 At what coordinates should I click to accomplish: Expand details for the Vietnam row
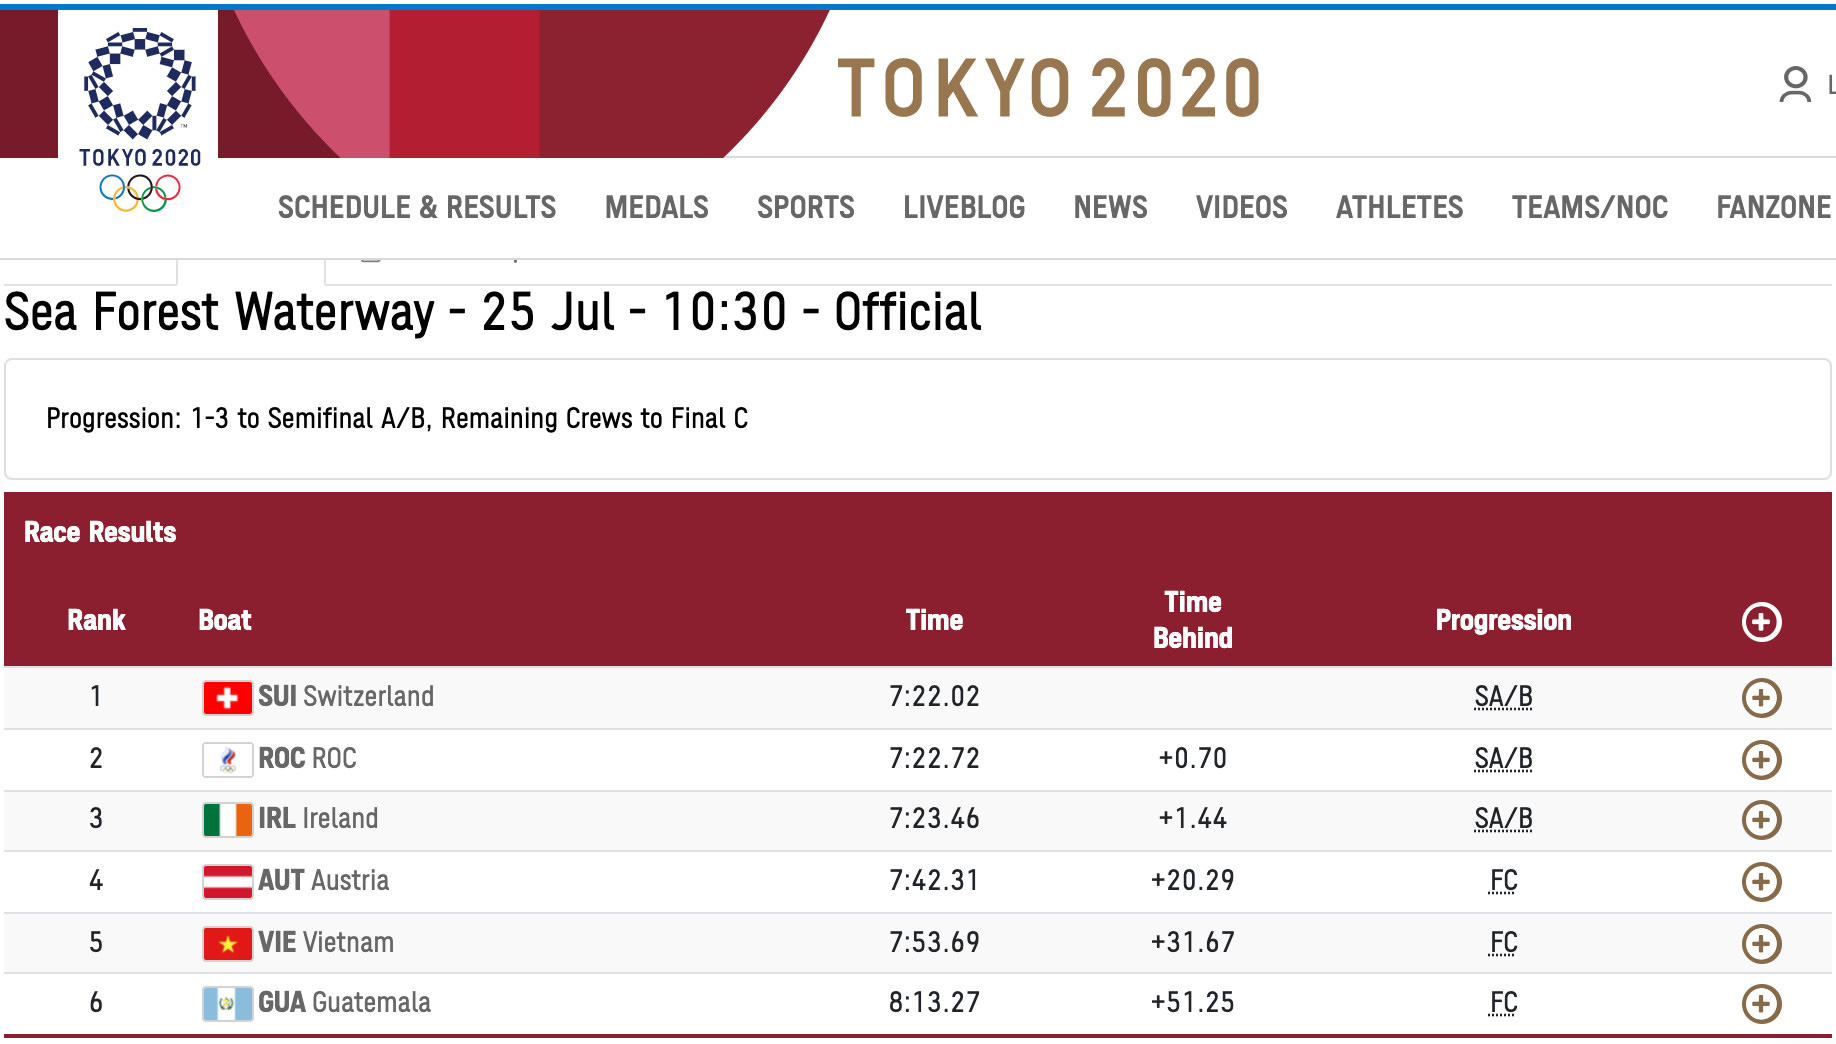pyautogui.click(x=1761, y=942)
